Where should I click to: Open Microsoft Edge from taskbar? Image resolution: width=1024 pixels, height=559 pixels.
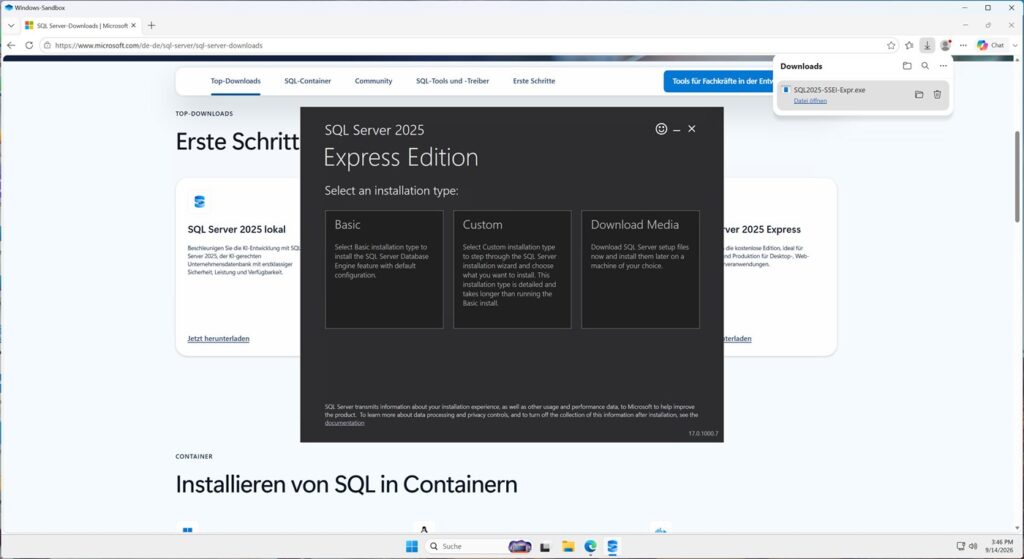(x=590, y=547)
